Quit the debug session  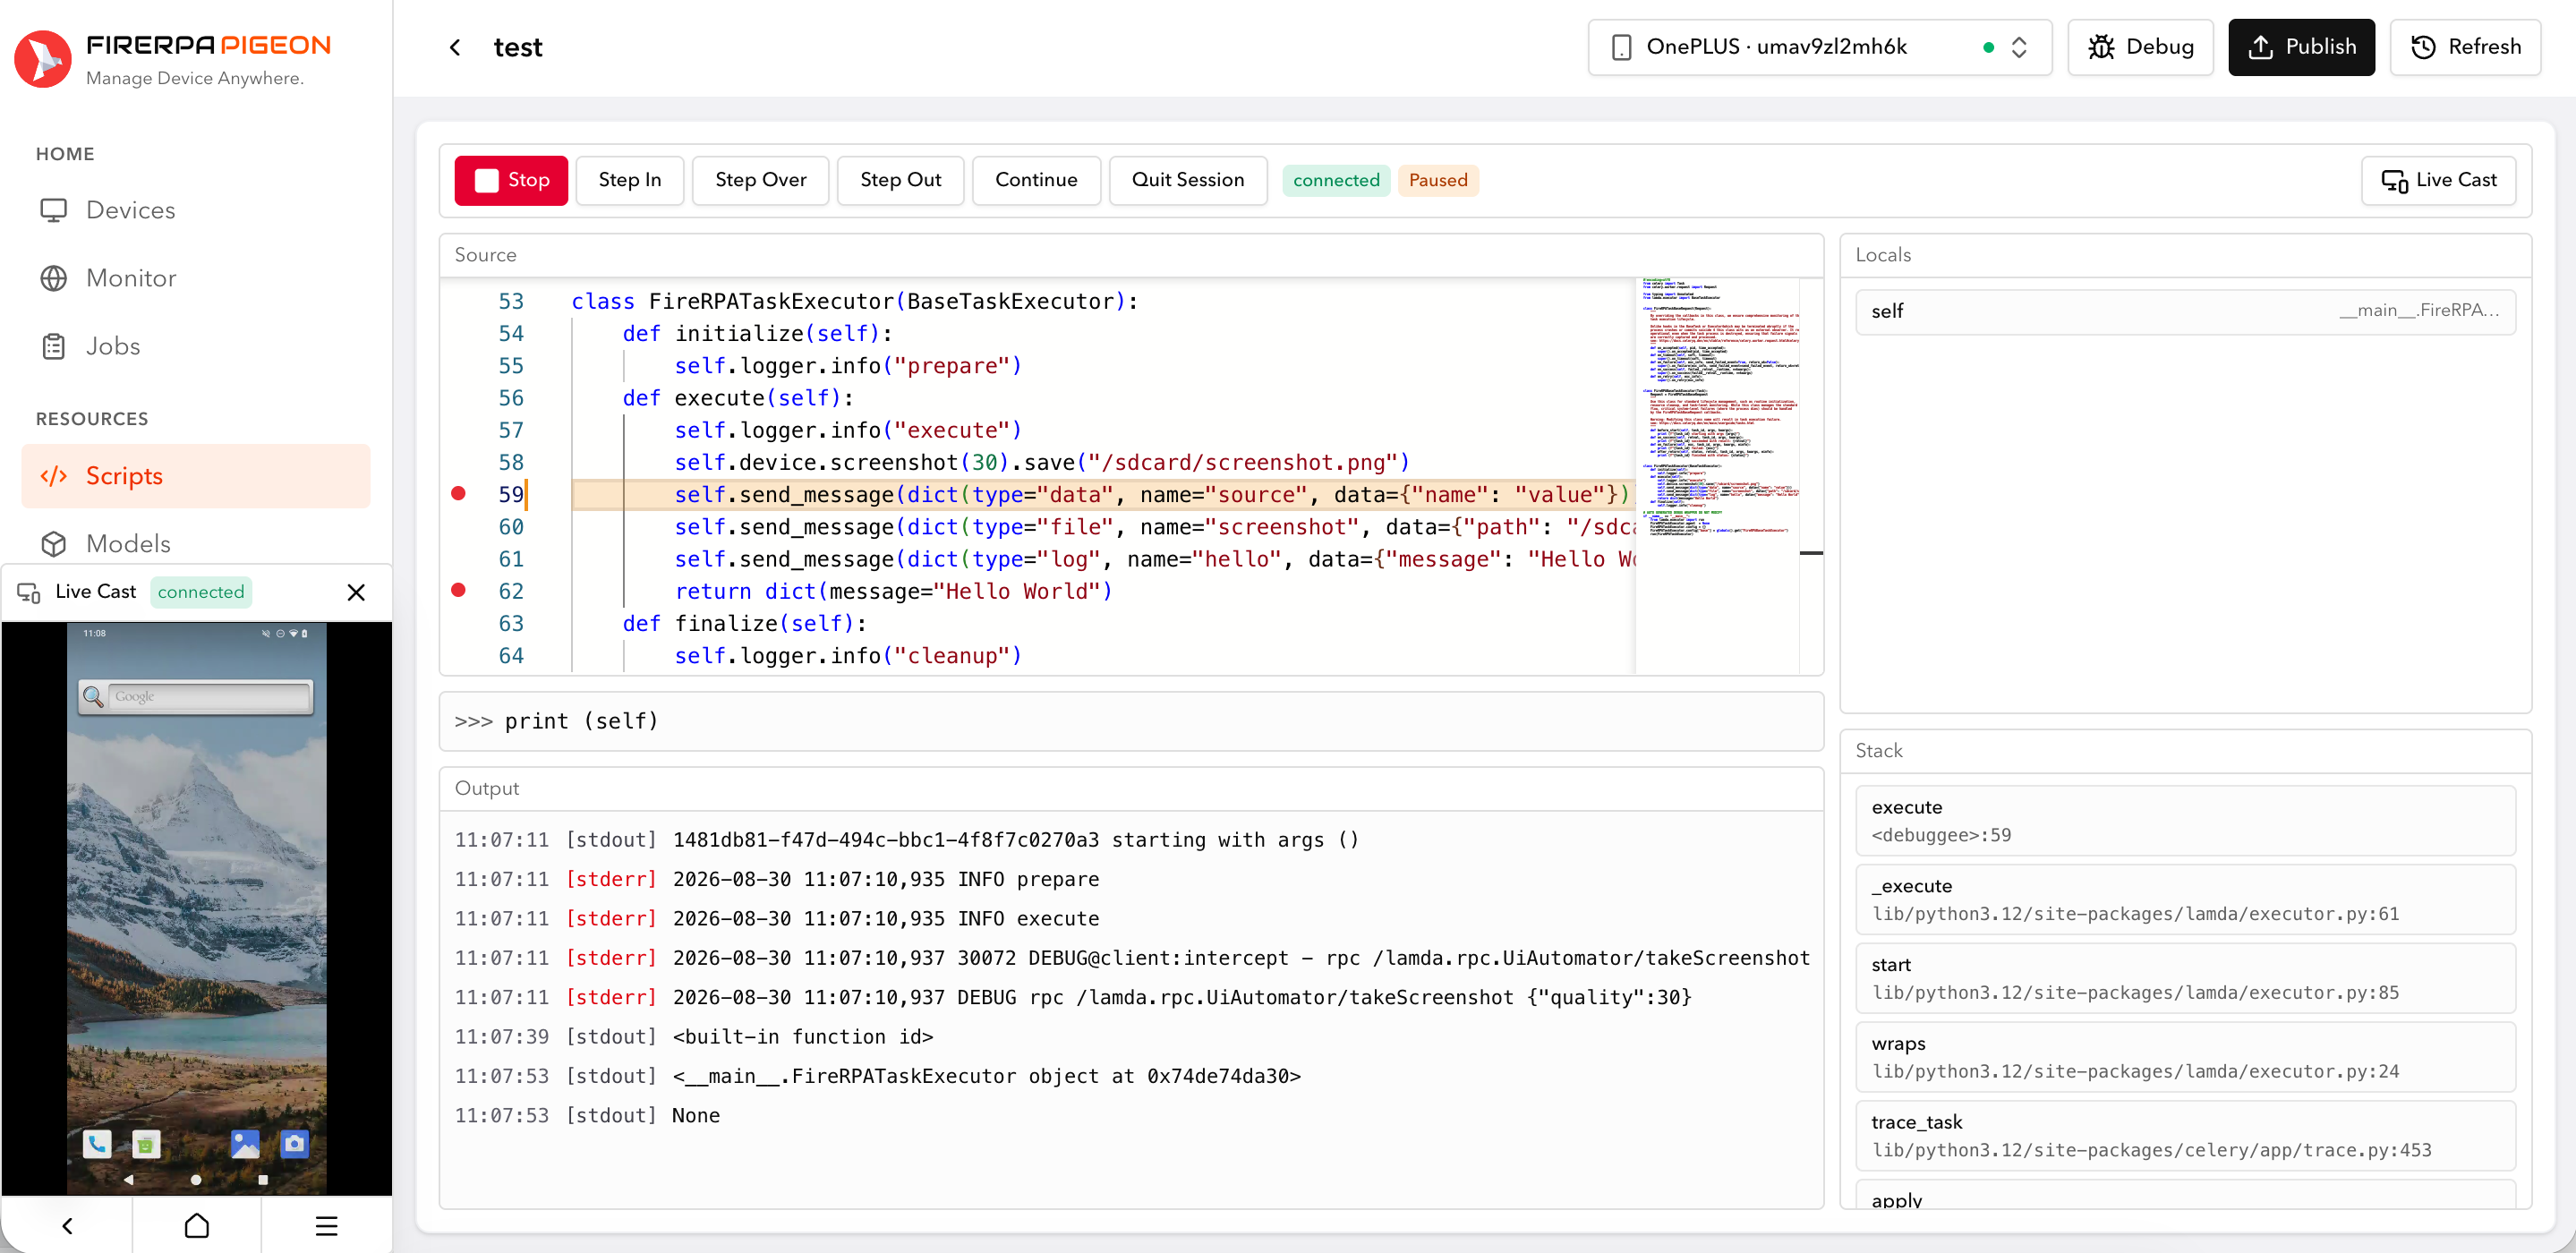tap(1188, 180)
